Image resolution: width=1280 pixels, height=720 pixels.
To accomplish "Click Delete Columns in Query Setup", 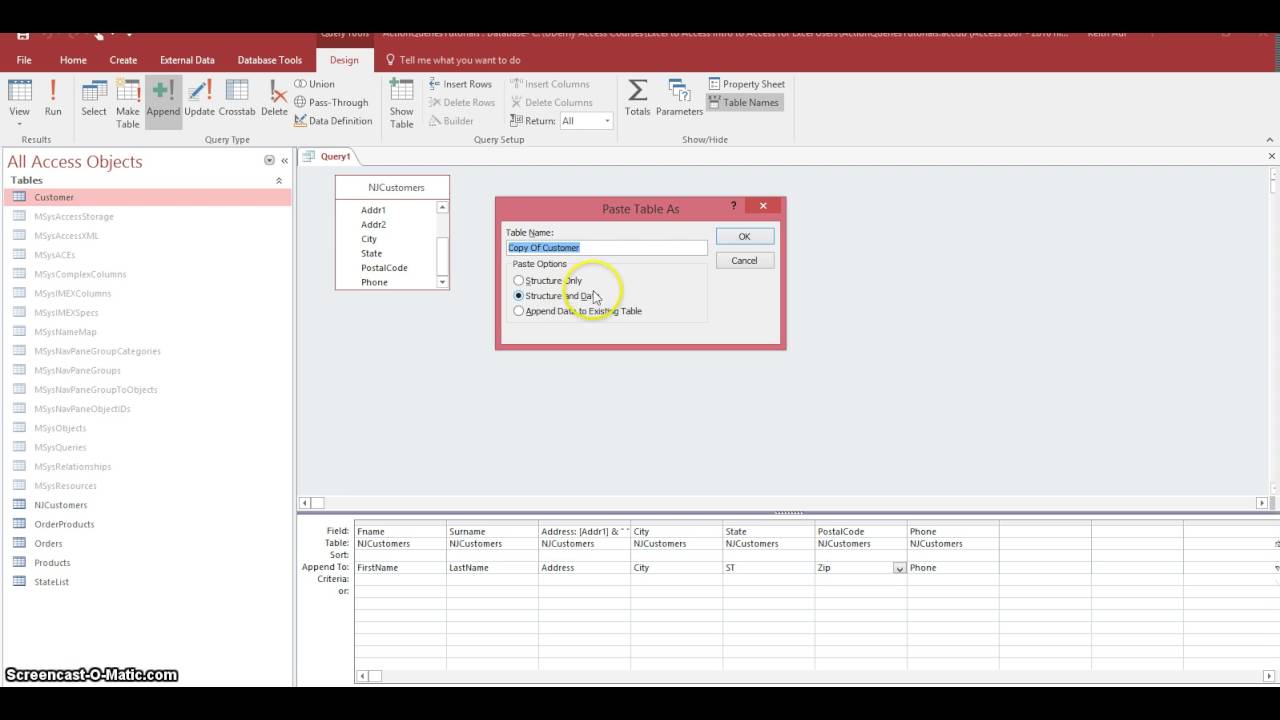I will point(551,102).
